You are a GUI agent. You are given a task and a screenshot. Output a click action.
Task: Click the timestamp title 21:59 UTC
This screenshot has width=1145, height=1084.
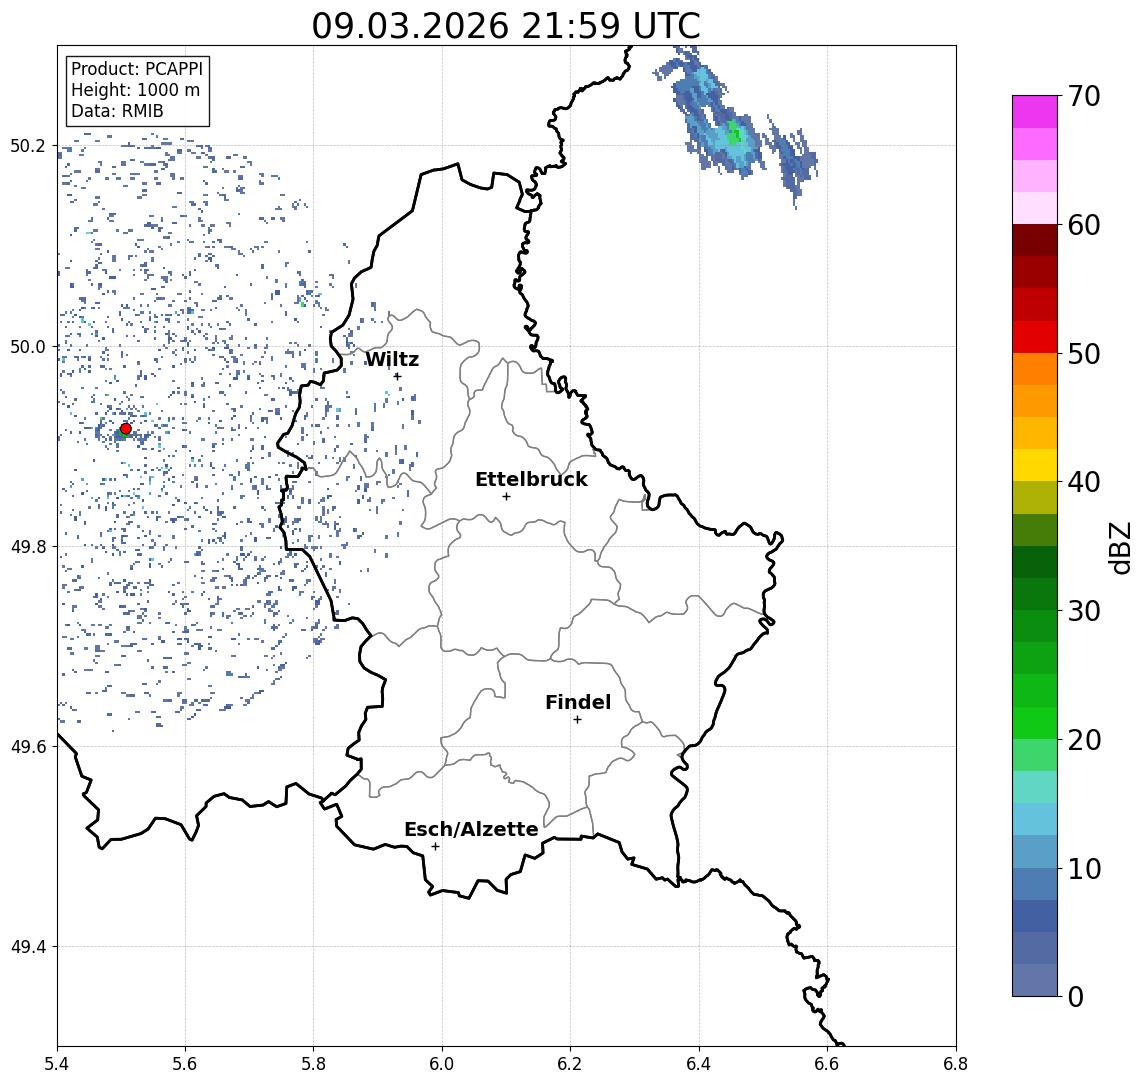click(506, 26)
